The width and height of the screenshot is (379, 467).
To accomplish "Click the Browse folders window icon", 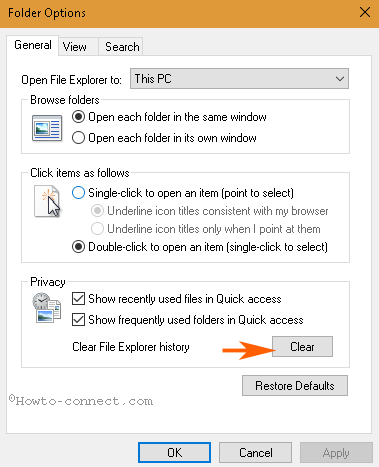I will point(47,128).
